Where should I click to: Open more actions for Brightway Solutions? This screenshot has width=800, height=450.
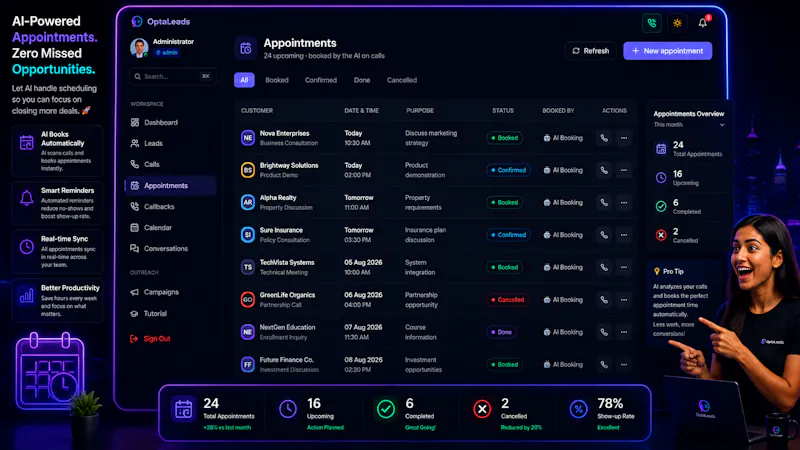tap(623, 170)
